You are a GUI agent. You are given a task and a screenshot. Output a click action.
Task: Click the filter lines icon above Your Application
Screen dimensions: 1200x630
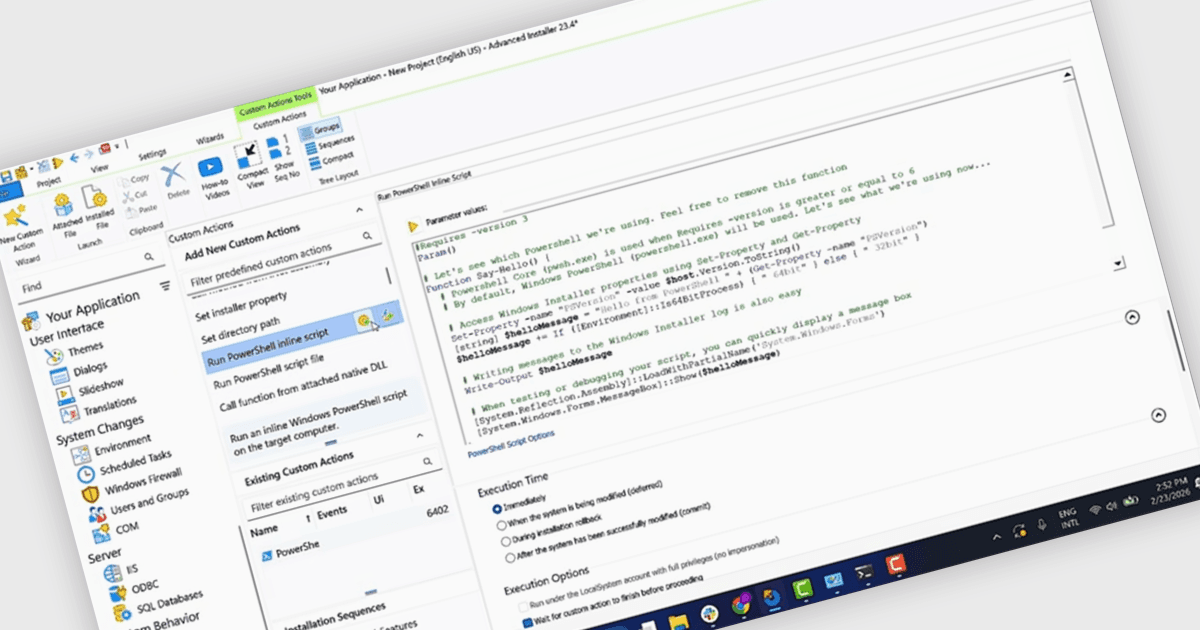click(x=165, y=286)
